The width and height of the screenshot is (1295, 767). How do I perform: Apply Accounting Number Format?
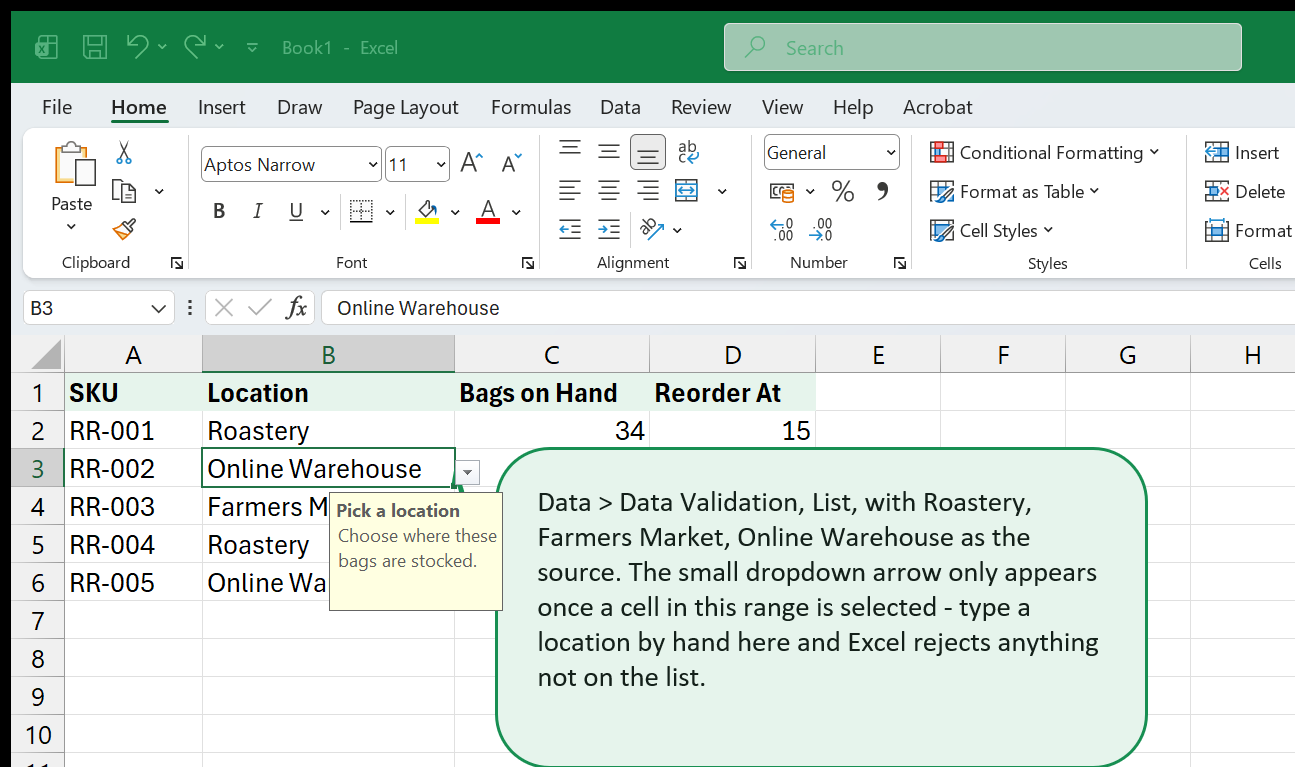782,191
